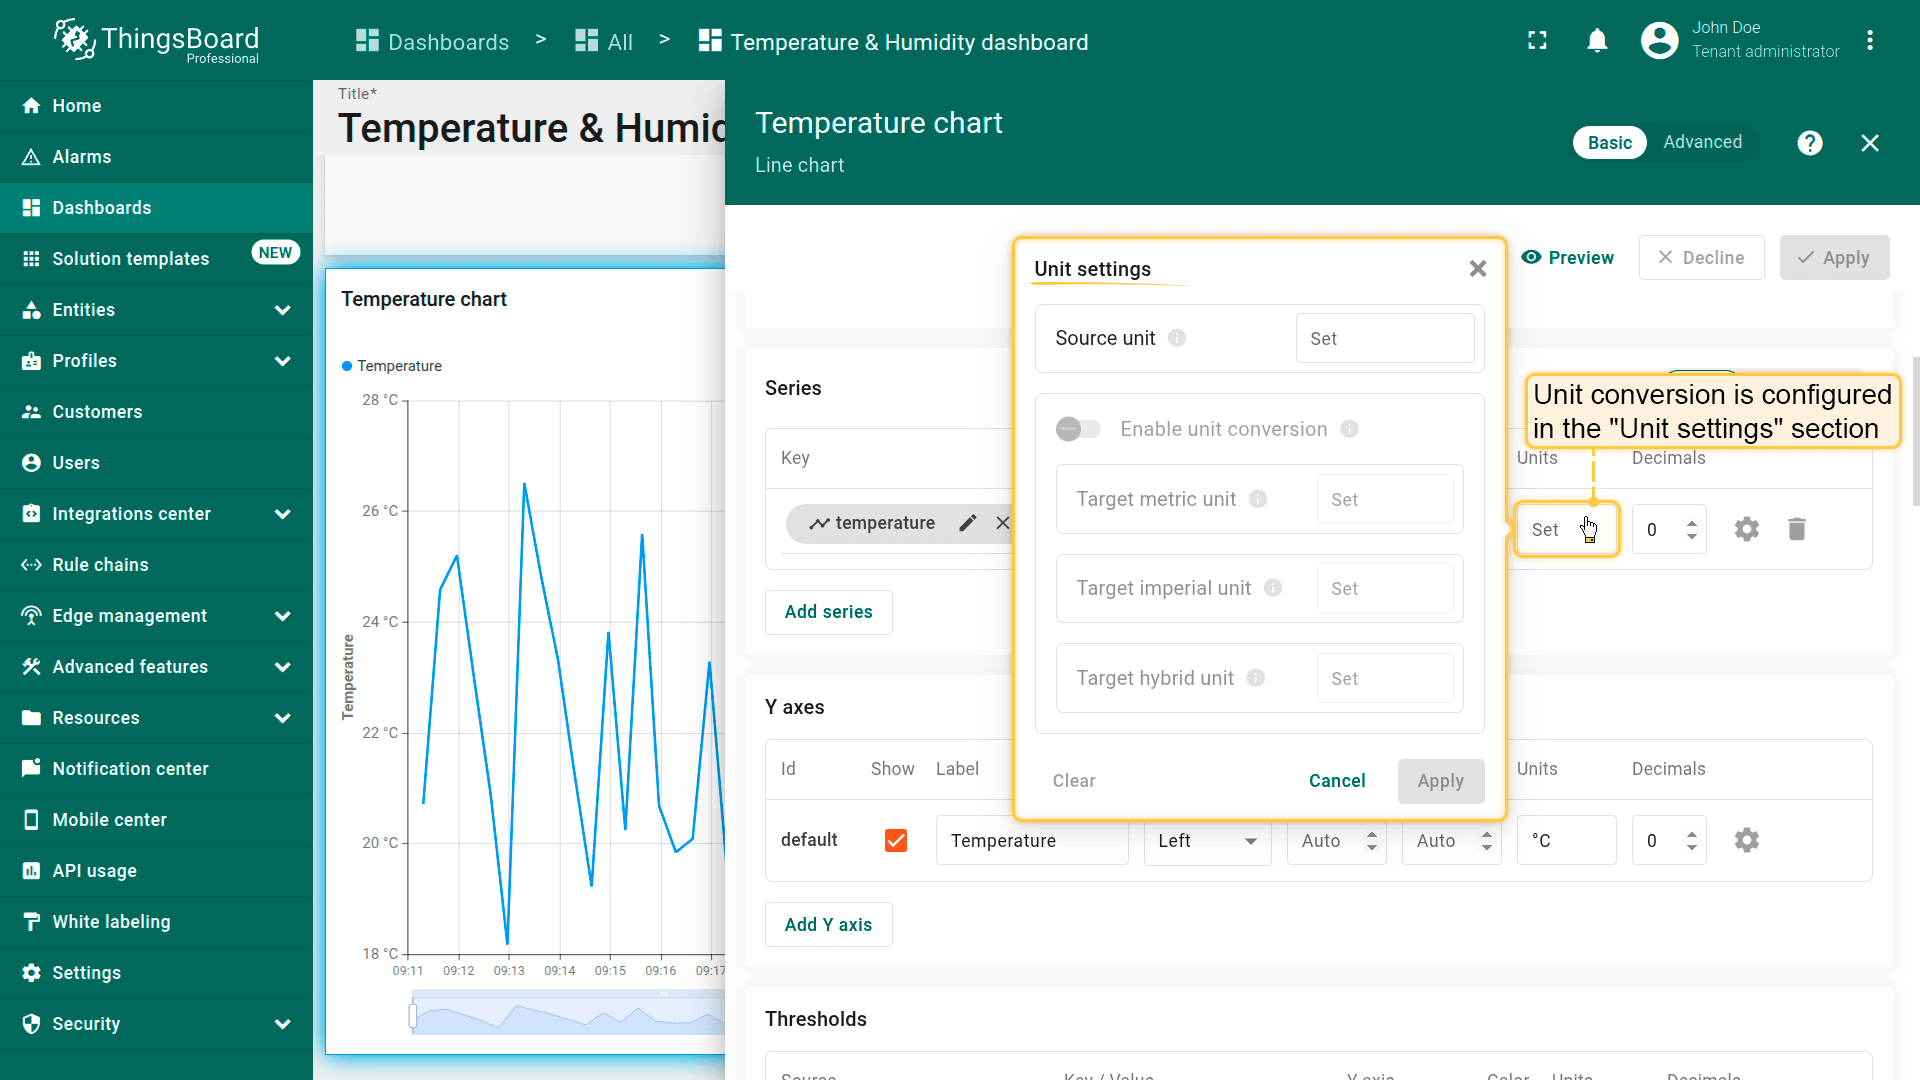Delete series with trash icon
The width and height of the screenshot is (1920, 1080).
click(1796, 529)
